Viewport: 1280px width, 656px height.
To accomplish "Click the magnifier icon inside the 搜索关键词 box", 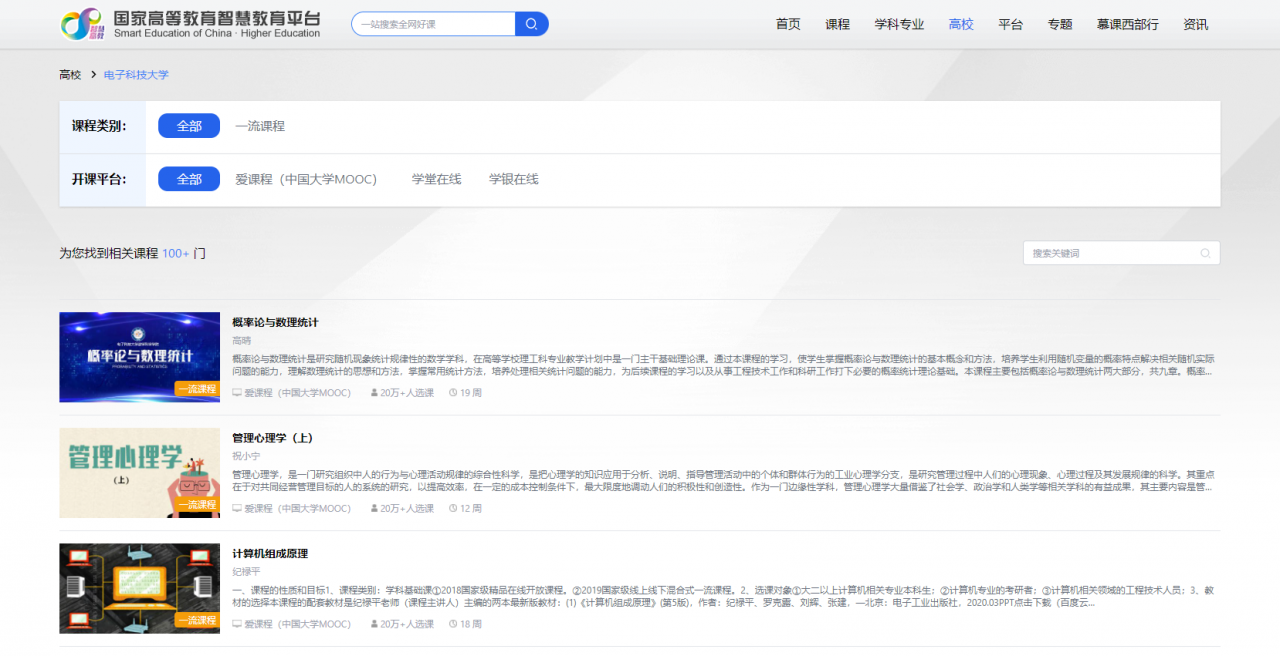I will pyautogui.click(x=1205, y=253).
